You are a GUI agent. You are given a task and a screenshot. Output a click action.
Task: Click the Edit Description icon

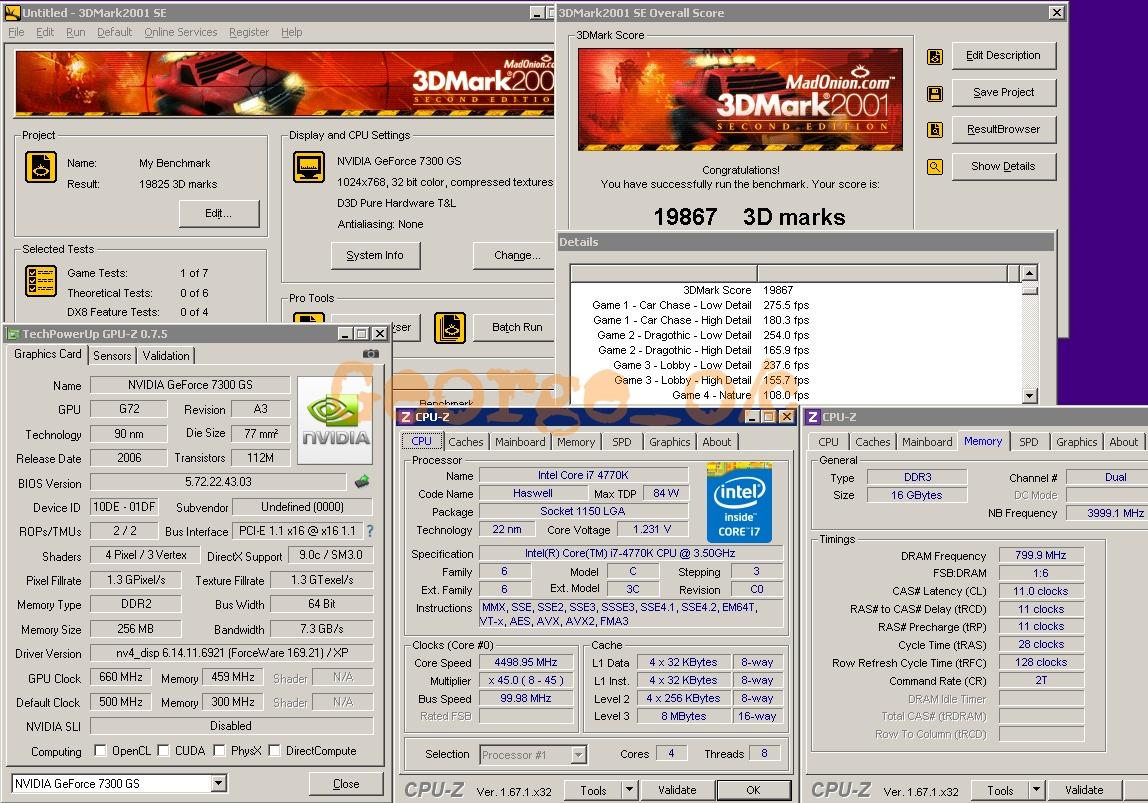[935, 56]
